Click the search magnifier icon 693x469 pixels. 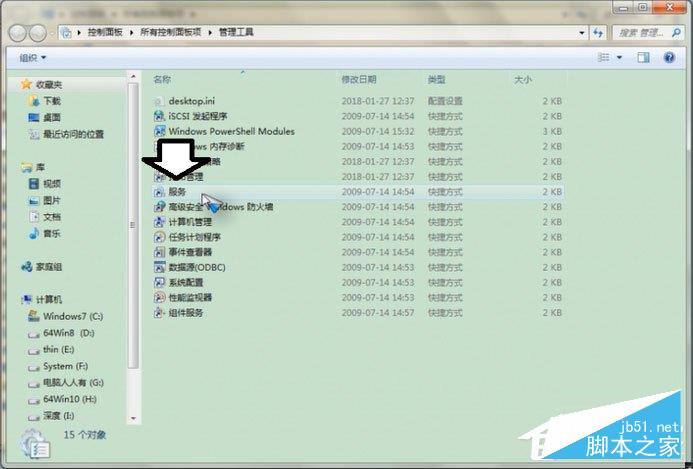pyautogui.click(x=676, y=32)
